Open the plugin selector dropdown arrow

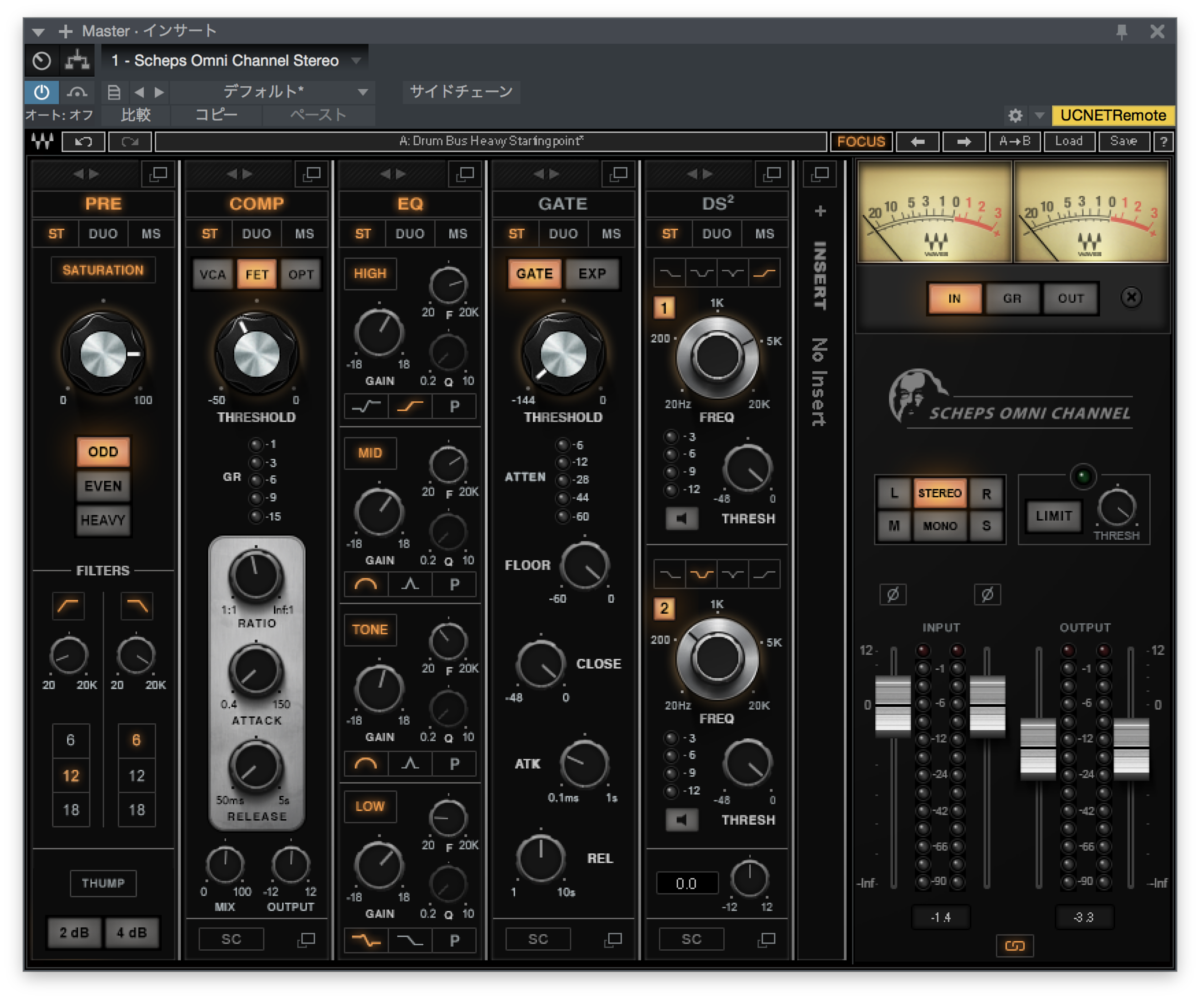[x=357, y=61]
